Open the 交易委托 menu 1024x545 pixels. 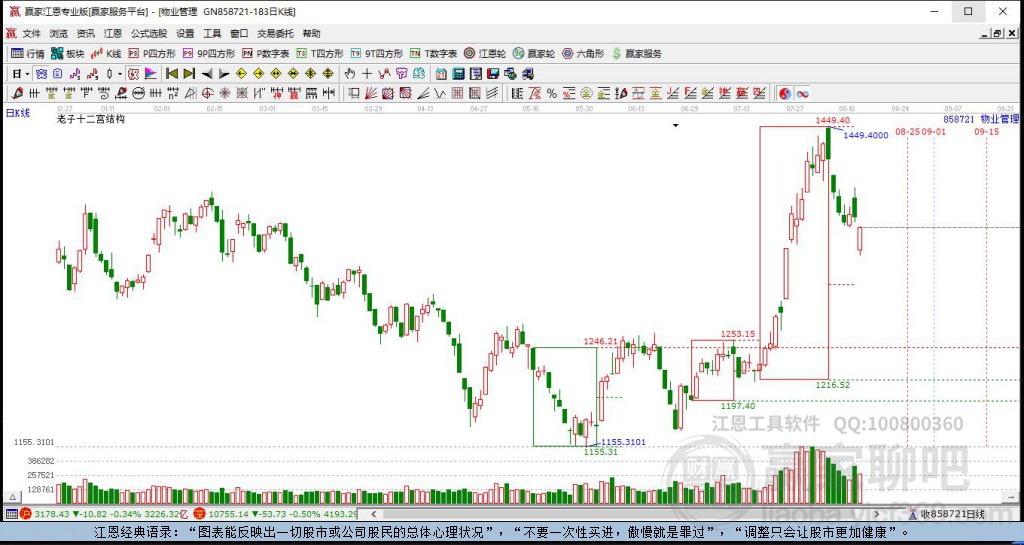(275, 34)
